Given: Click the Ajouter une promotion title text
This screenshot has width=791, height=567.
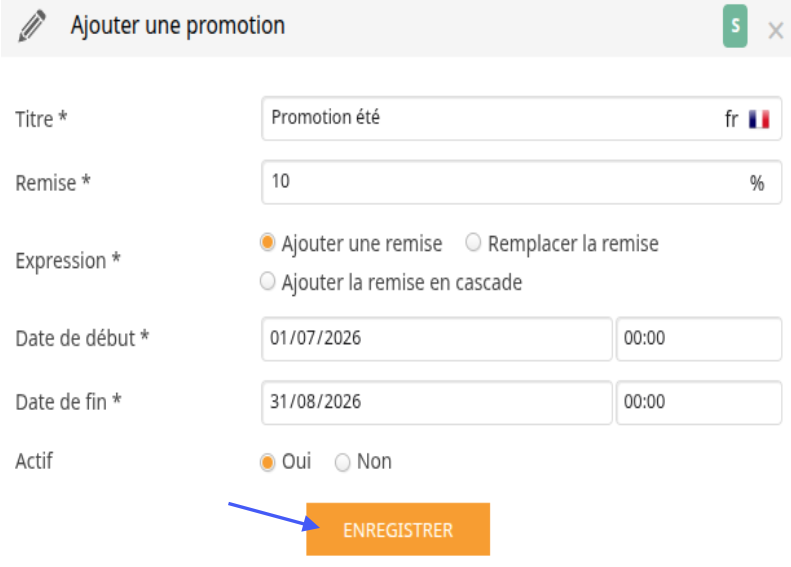Looking at the screenshot, I should (x=178, y=26).
